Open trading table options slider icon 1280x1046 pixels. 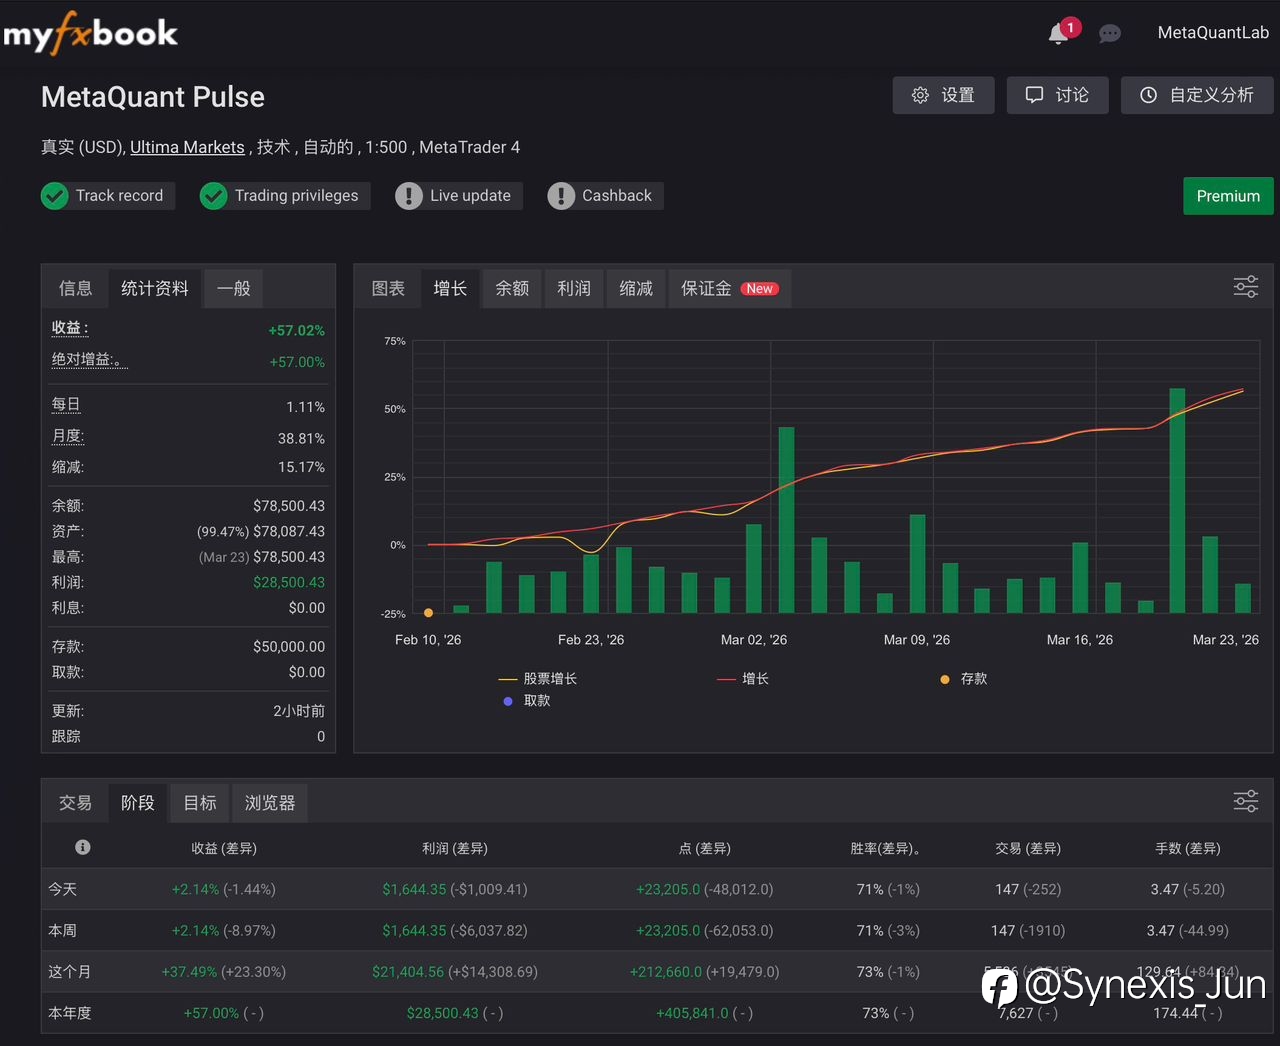coord(1246,801)
